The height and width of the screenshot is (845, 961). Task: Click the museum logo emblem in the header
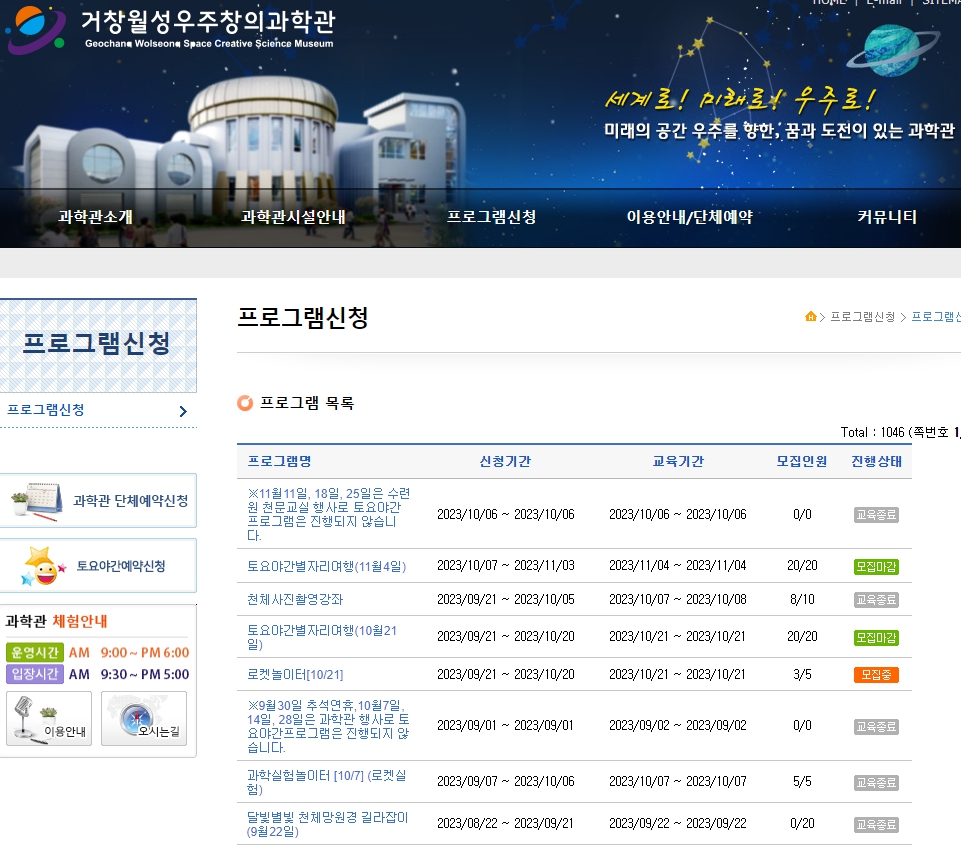coord(36,28)
